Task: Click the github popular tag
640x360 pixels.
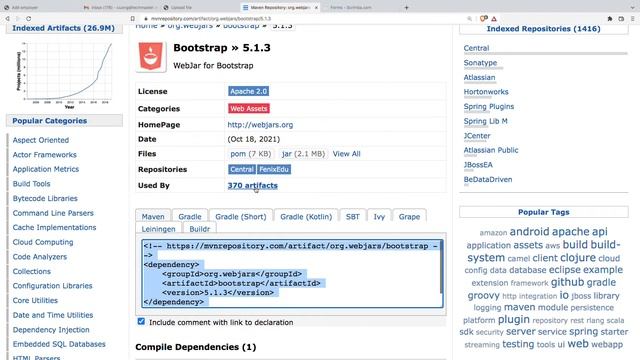Action: [567, 282]
